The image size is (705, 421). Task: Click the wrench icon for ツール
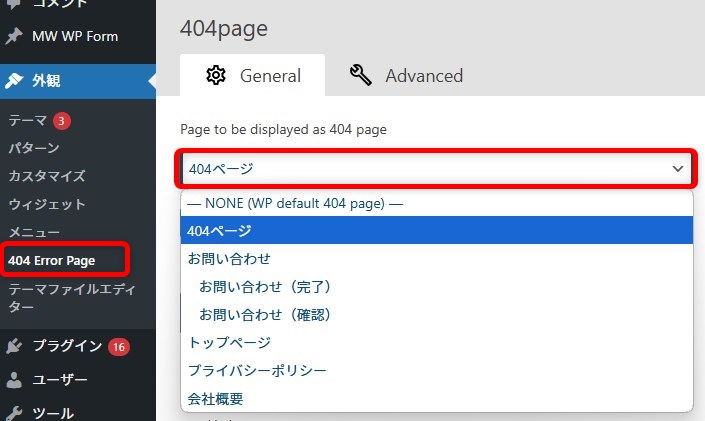[14, 413]
